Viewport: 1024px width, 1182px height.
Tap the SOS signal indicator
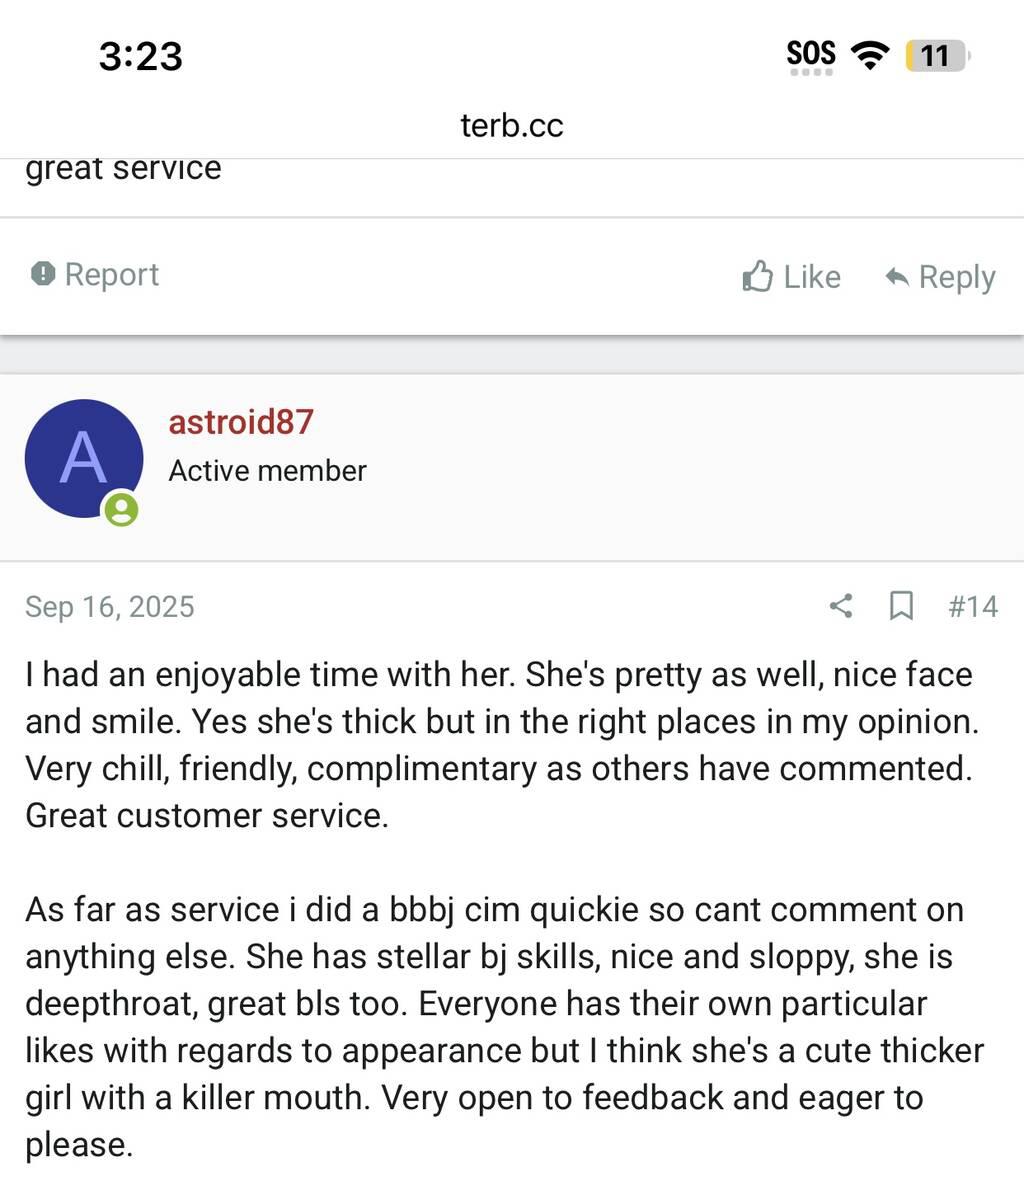click(810, 55)
